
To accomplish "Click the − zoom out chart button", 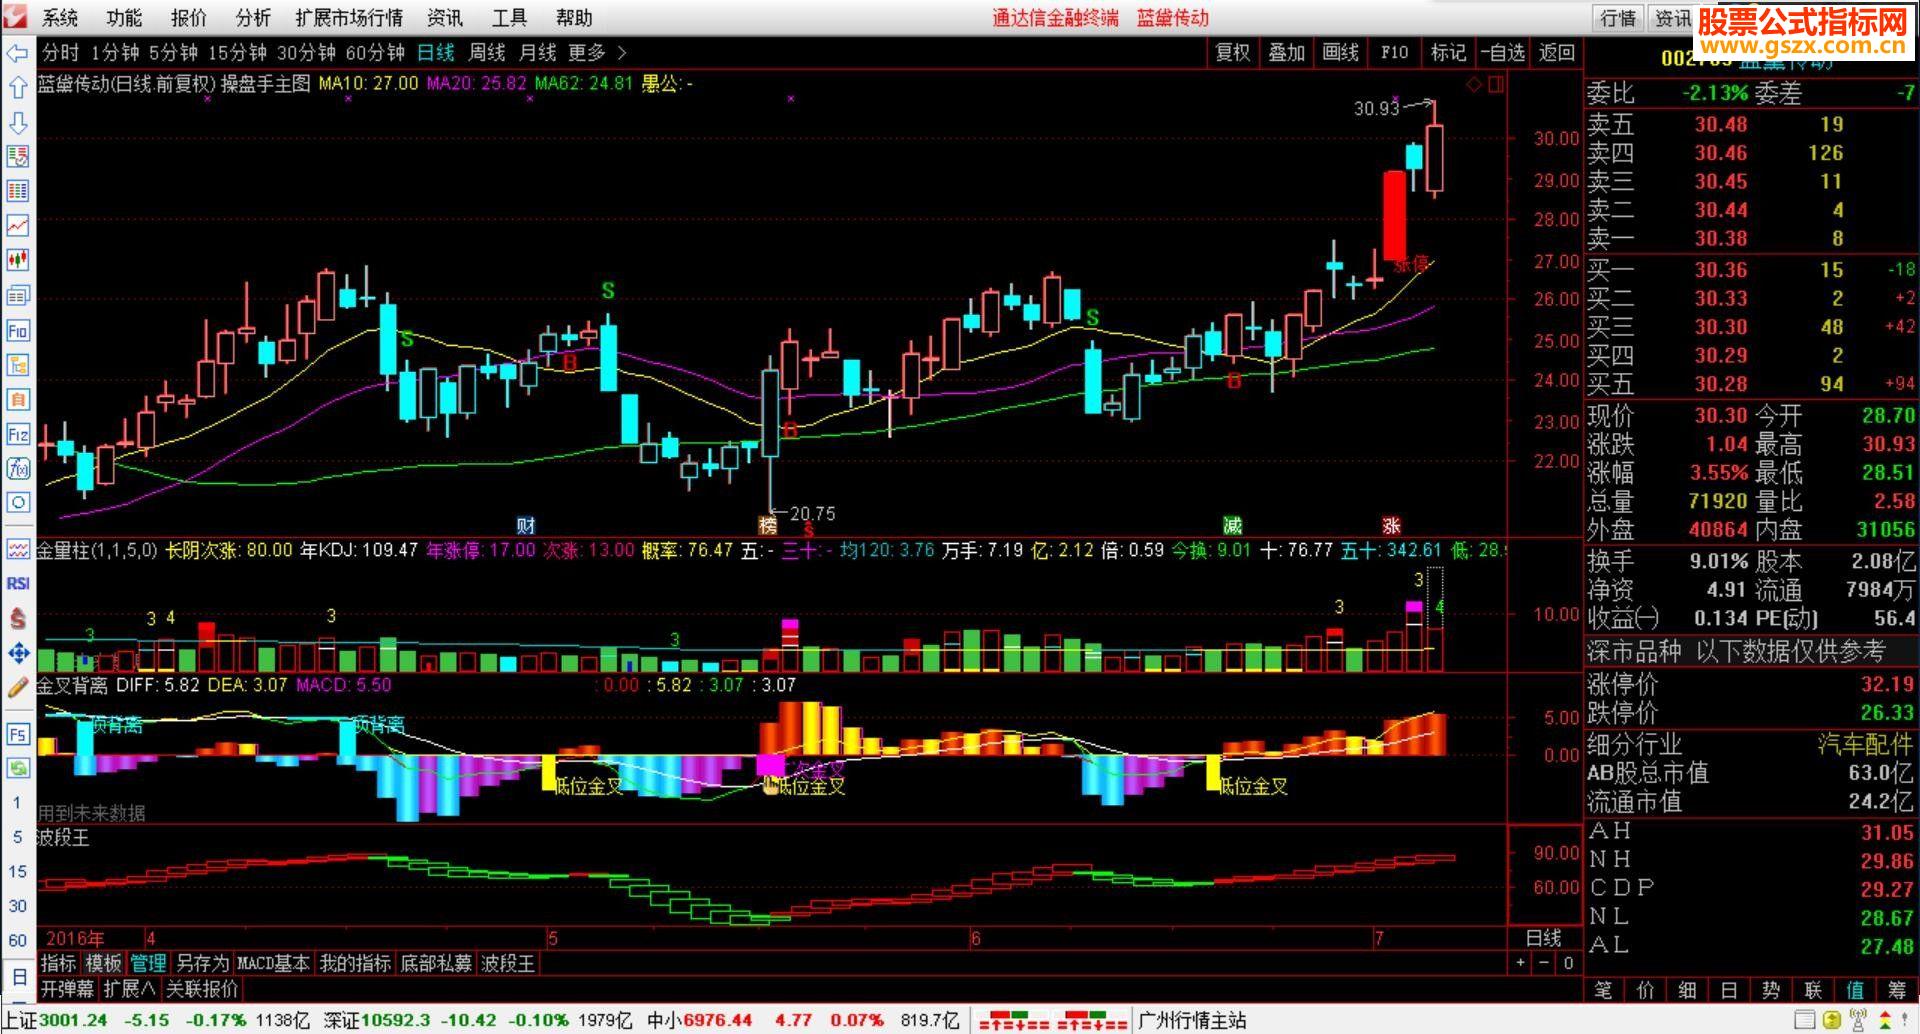I will point(1544,963).
